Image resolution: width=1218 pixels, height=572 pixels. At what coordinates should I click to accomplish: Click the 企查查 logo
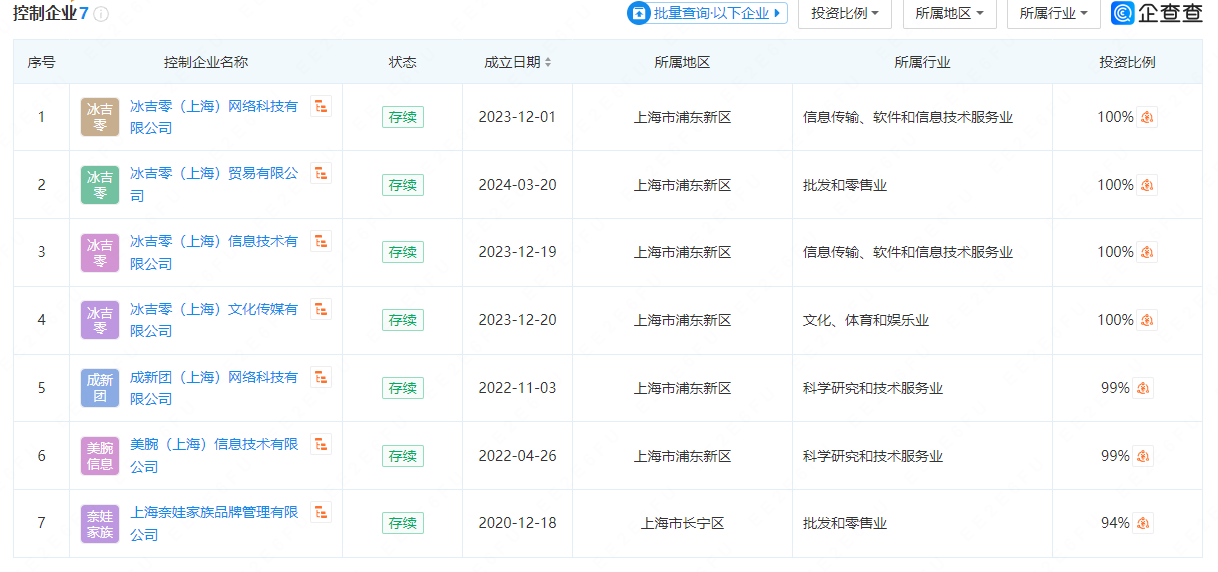[1157, 13]
